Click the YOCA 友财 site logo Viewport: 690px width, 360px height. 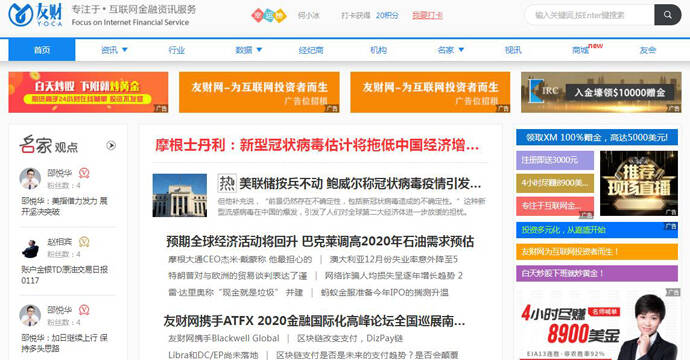35,15
